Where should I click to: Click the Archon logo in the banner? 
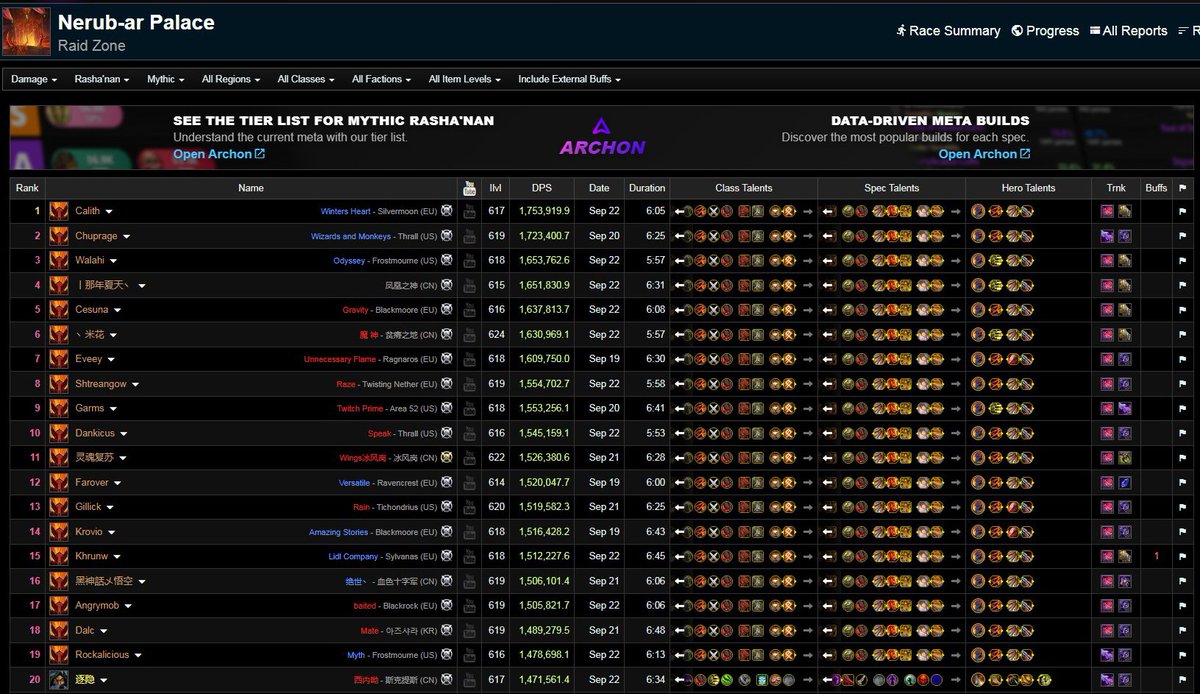601,138
